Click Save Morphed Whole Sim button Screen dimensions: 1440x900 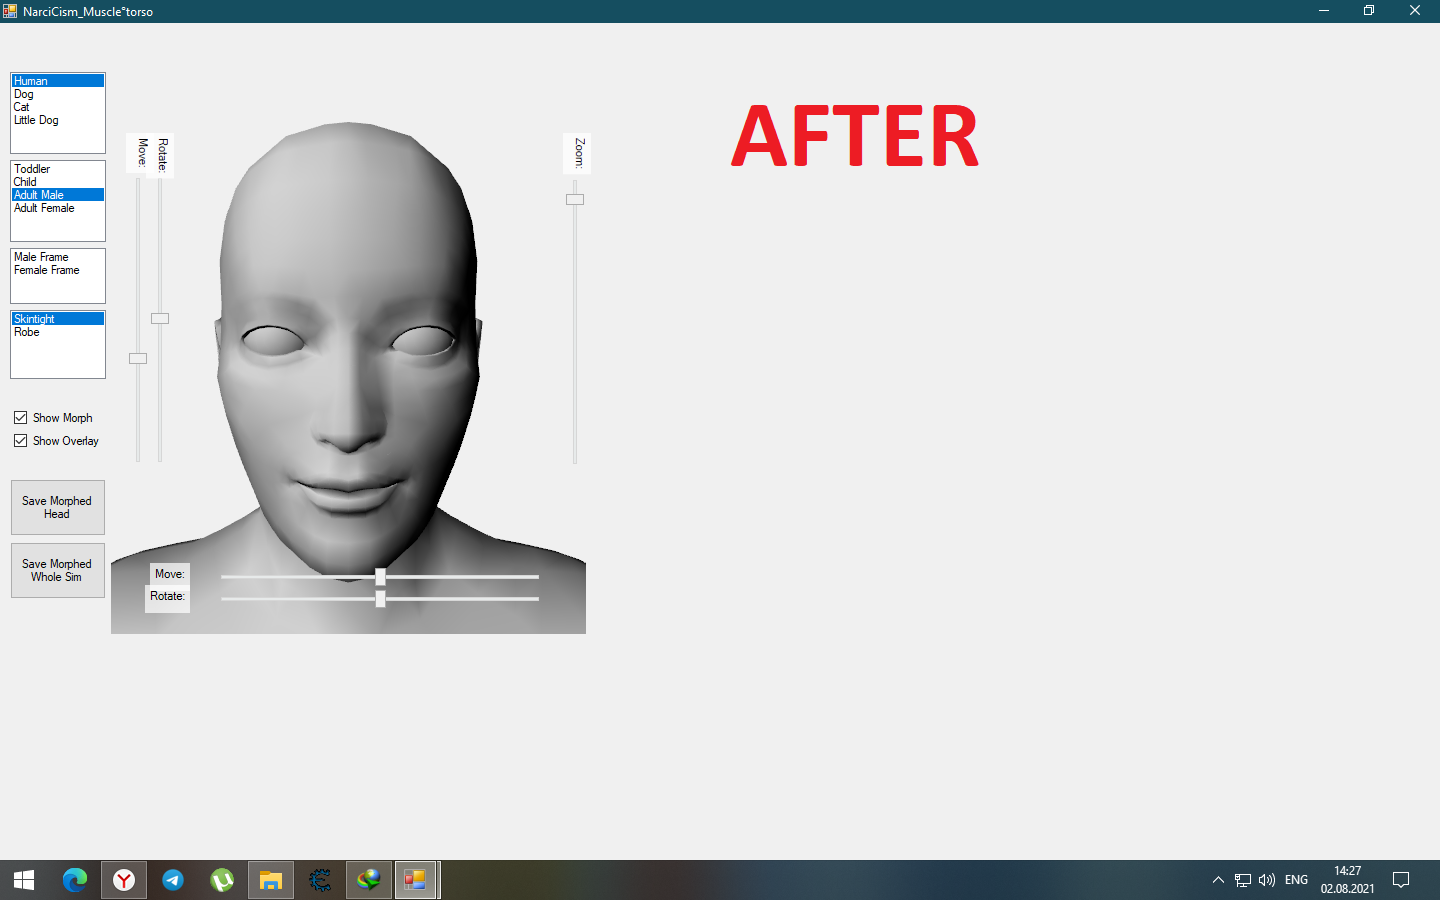coord(58,570)
